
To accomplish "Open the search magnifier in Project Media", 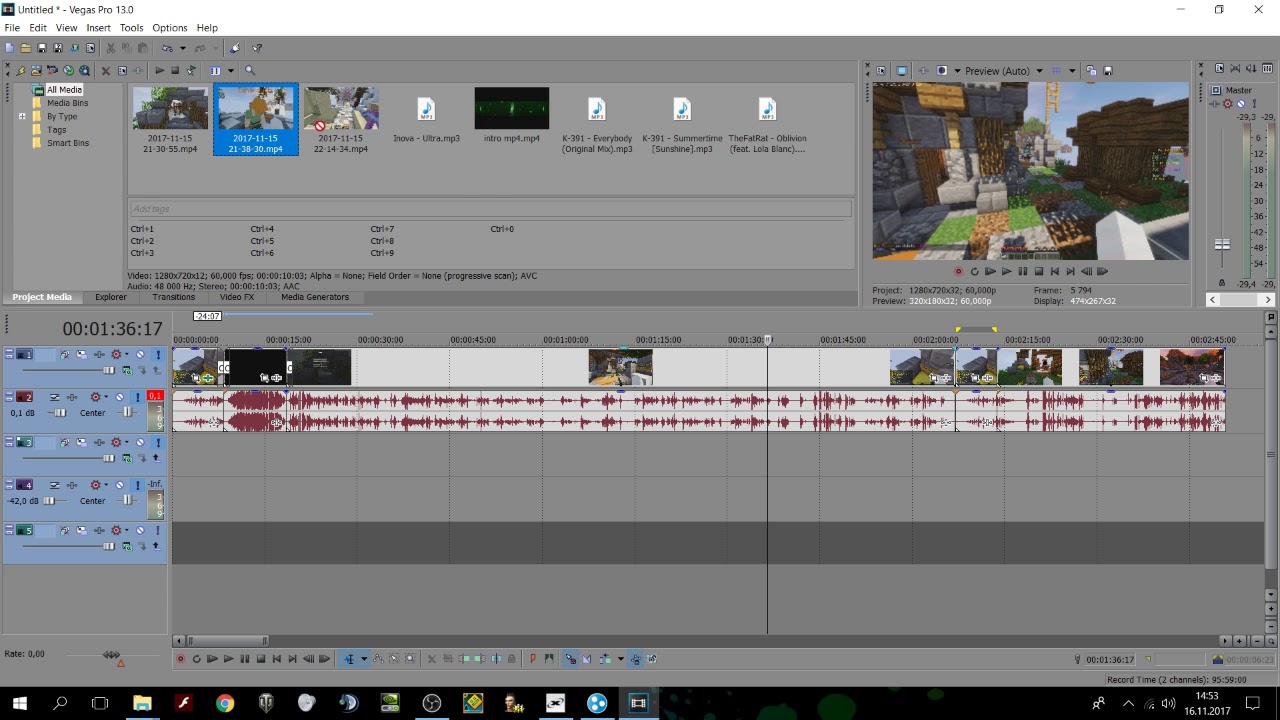I will coord(250,71).
